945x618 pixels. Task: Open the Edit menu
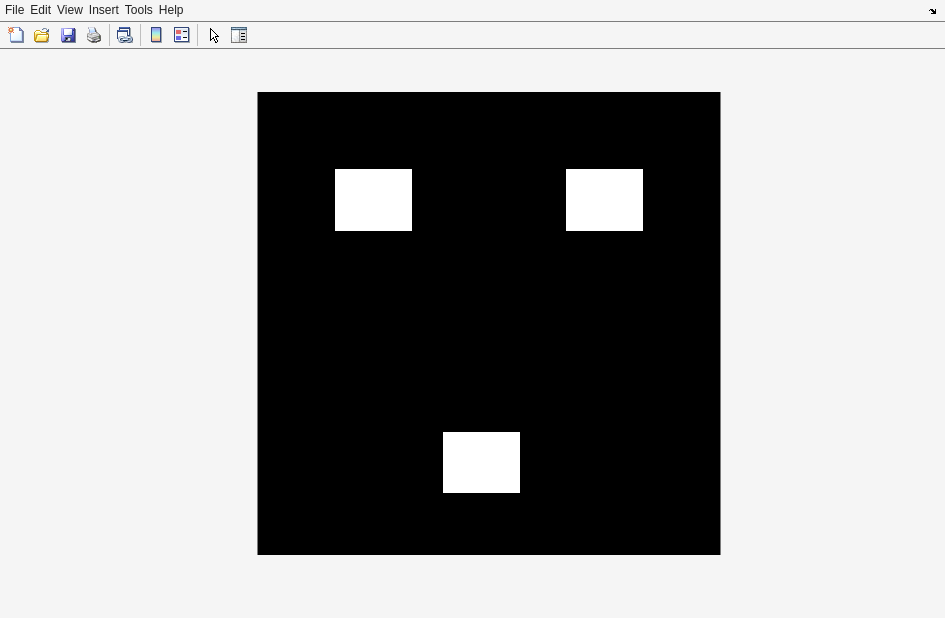[40, 10]
